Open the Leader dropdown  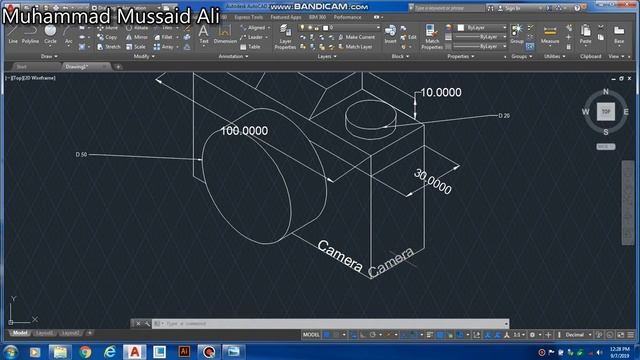267,37
